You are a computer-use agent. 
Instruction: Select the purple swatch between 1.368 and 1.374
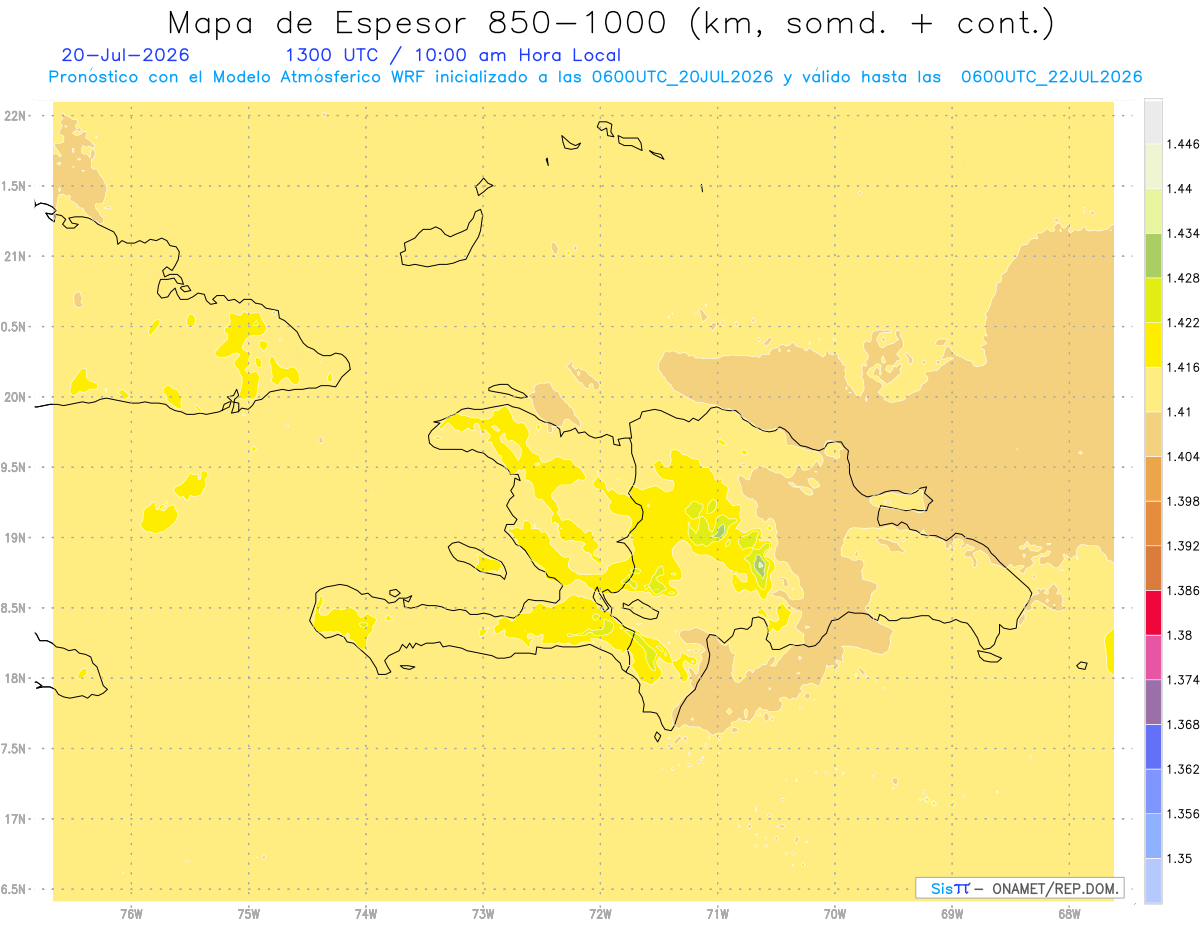pyautogui.click(x=1153, y=702)
